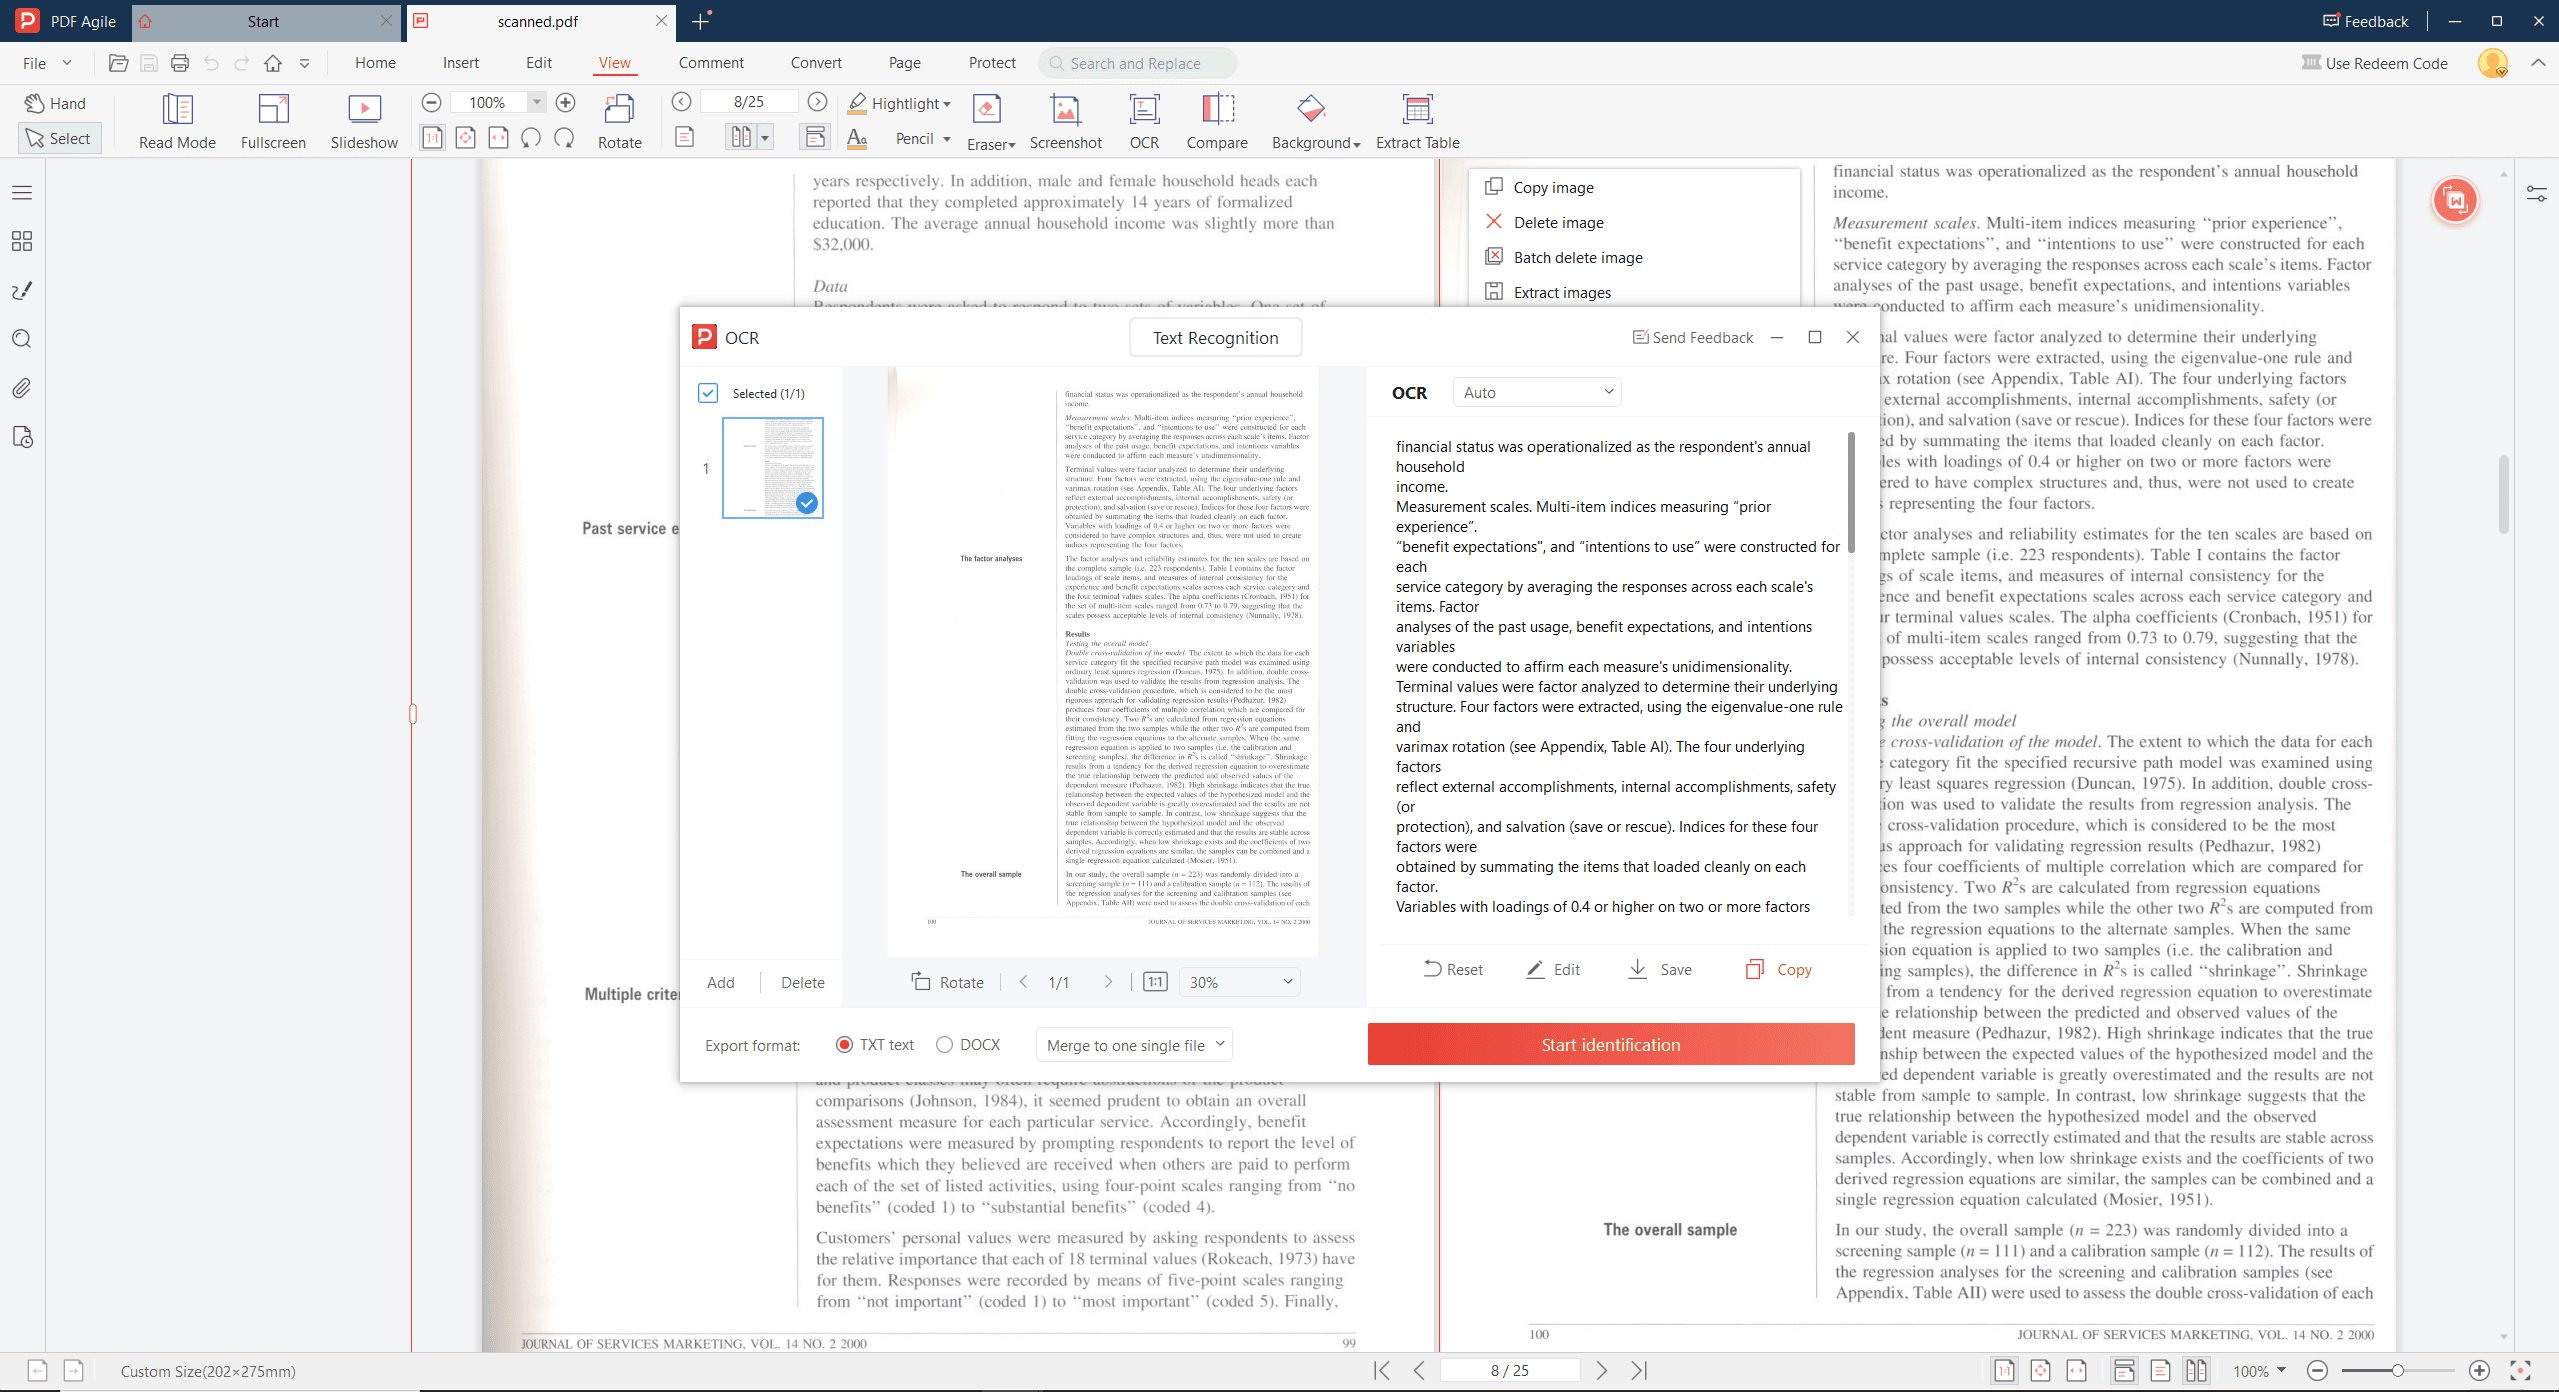Viewport: 2559px width, 1392px height.
Task: Click Send Feedback in OCR dialog
Action: (1692, 337)
